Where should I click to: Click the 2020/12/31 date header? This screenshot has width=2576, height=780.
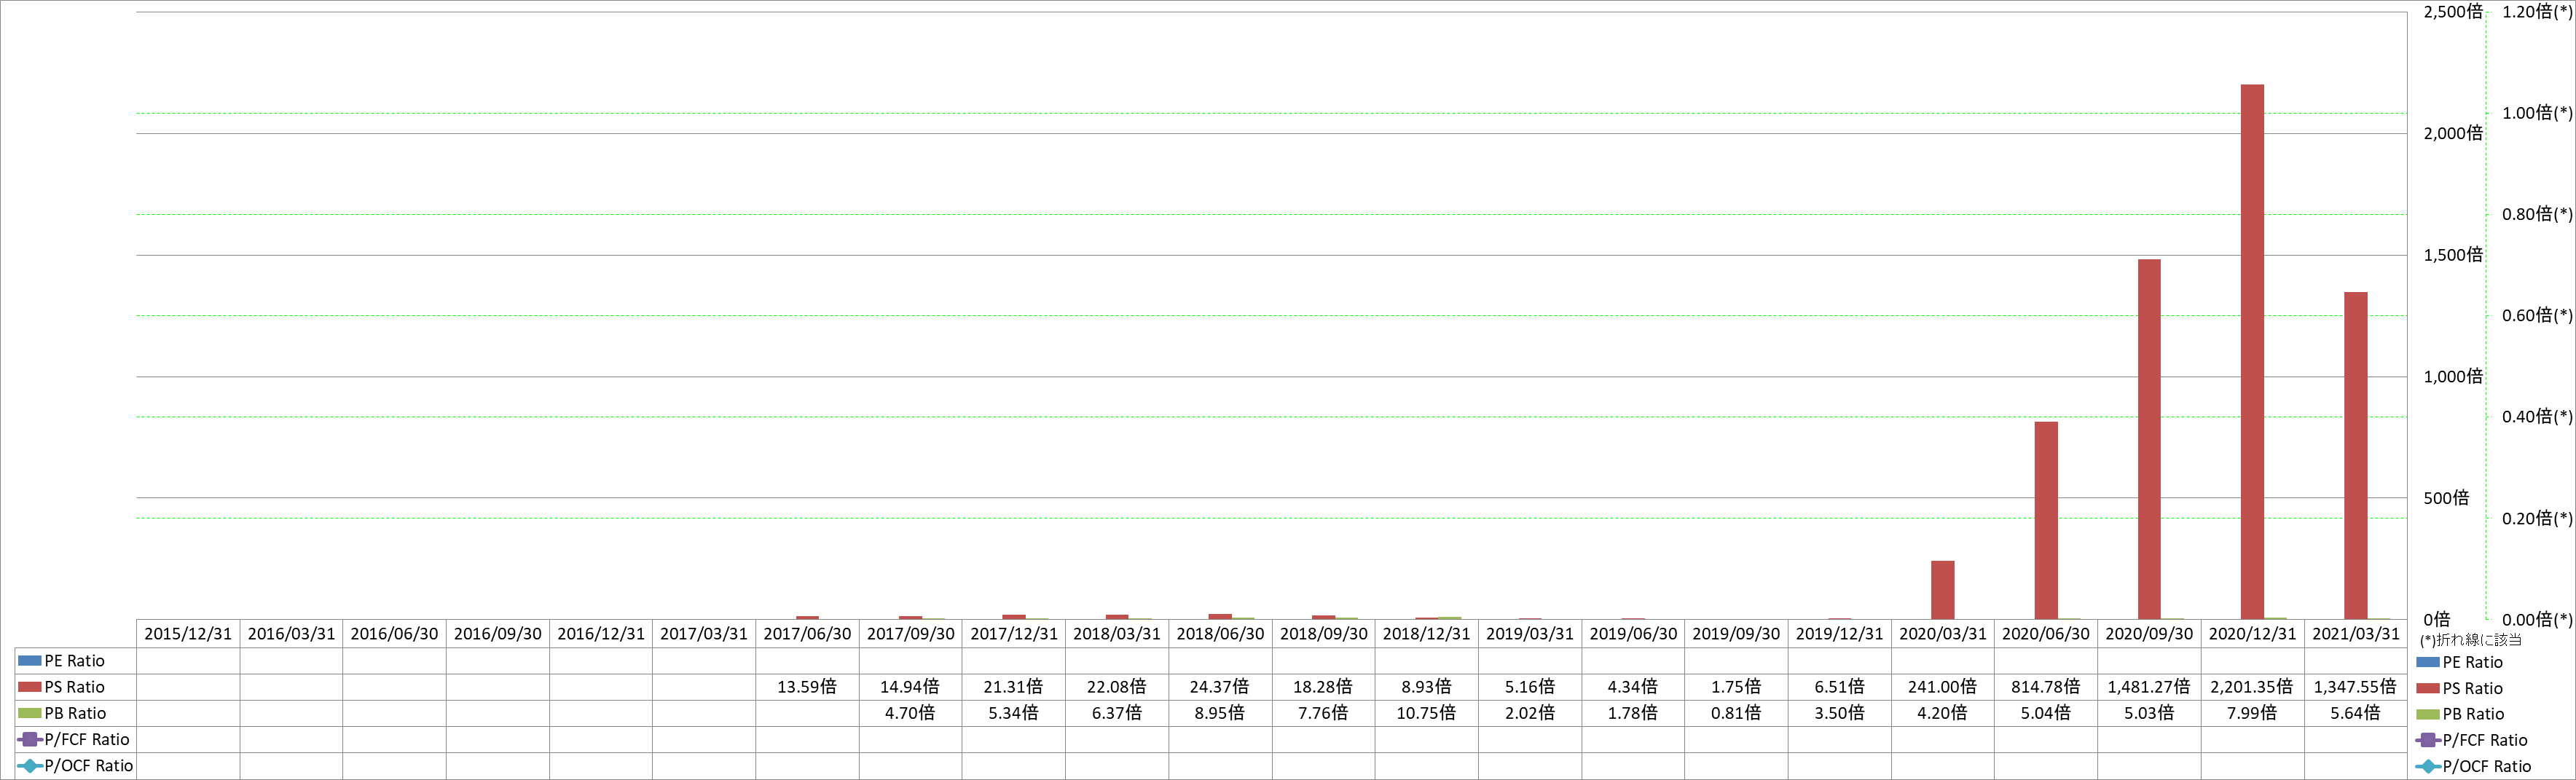2252,634
